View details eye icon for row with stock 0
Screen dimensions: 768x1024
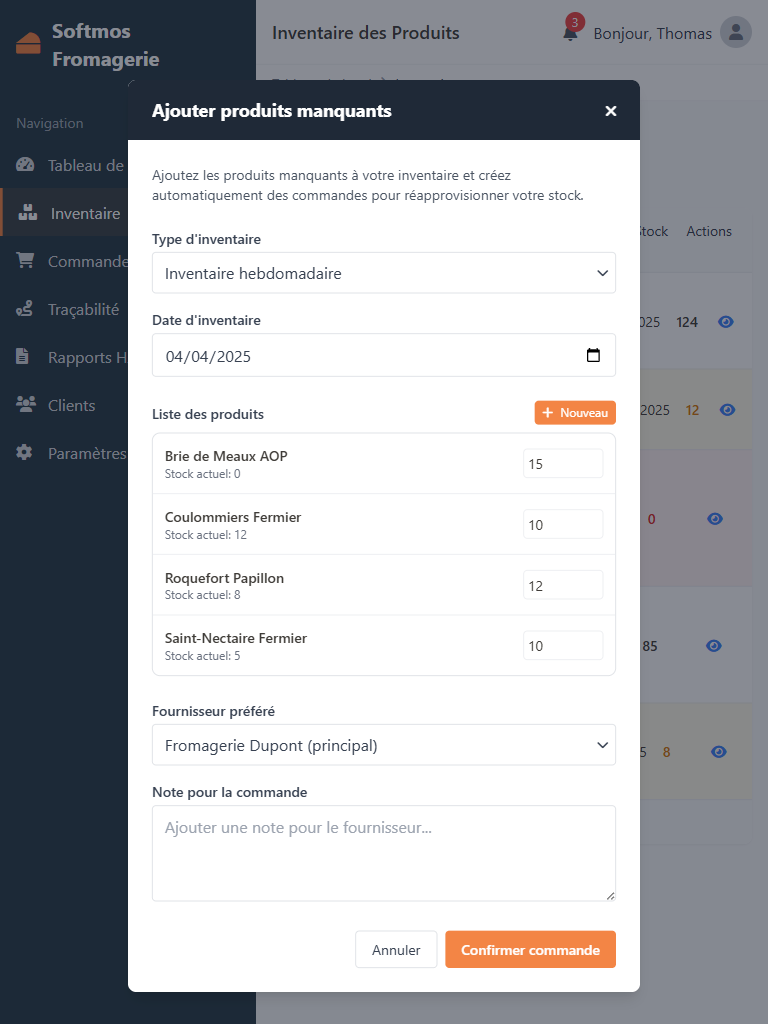click(x=715, y=519)
